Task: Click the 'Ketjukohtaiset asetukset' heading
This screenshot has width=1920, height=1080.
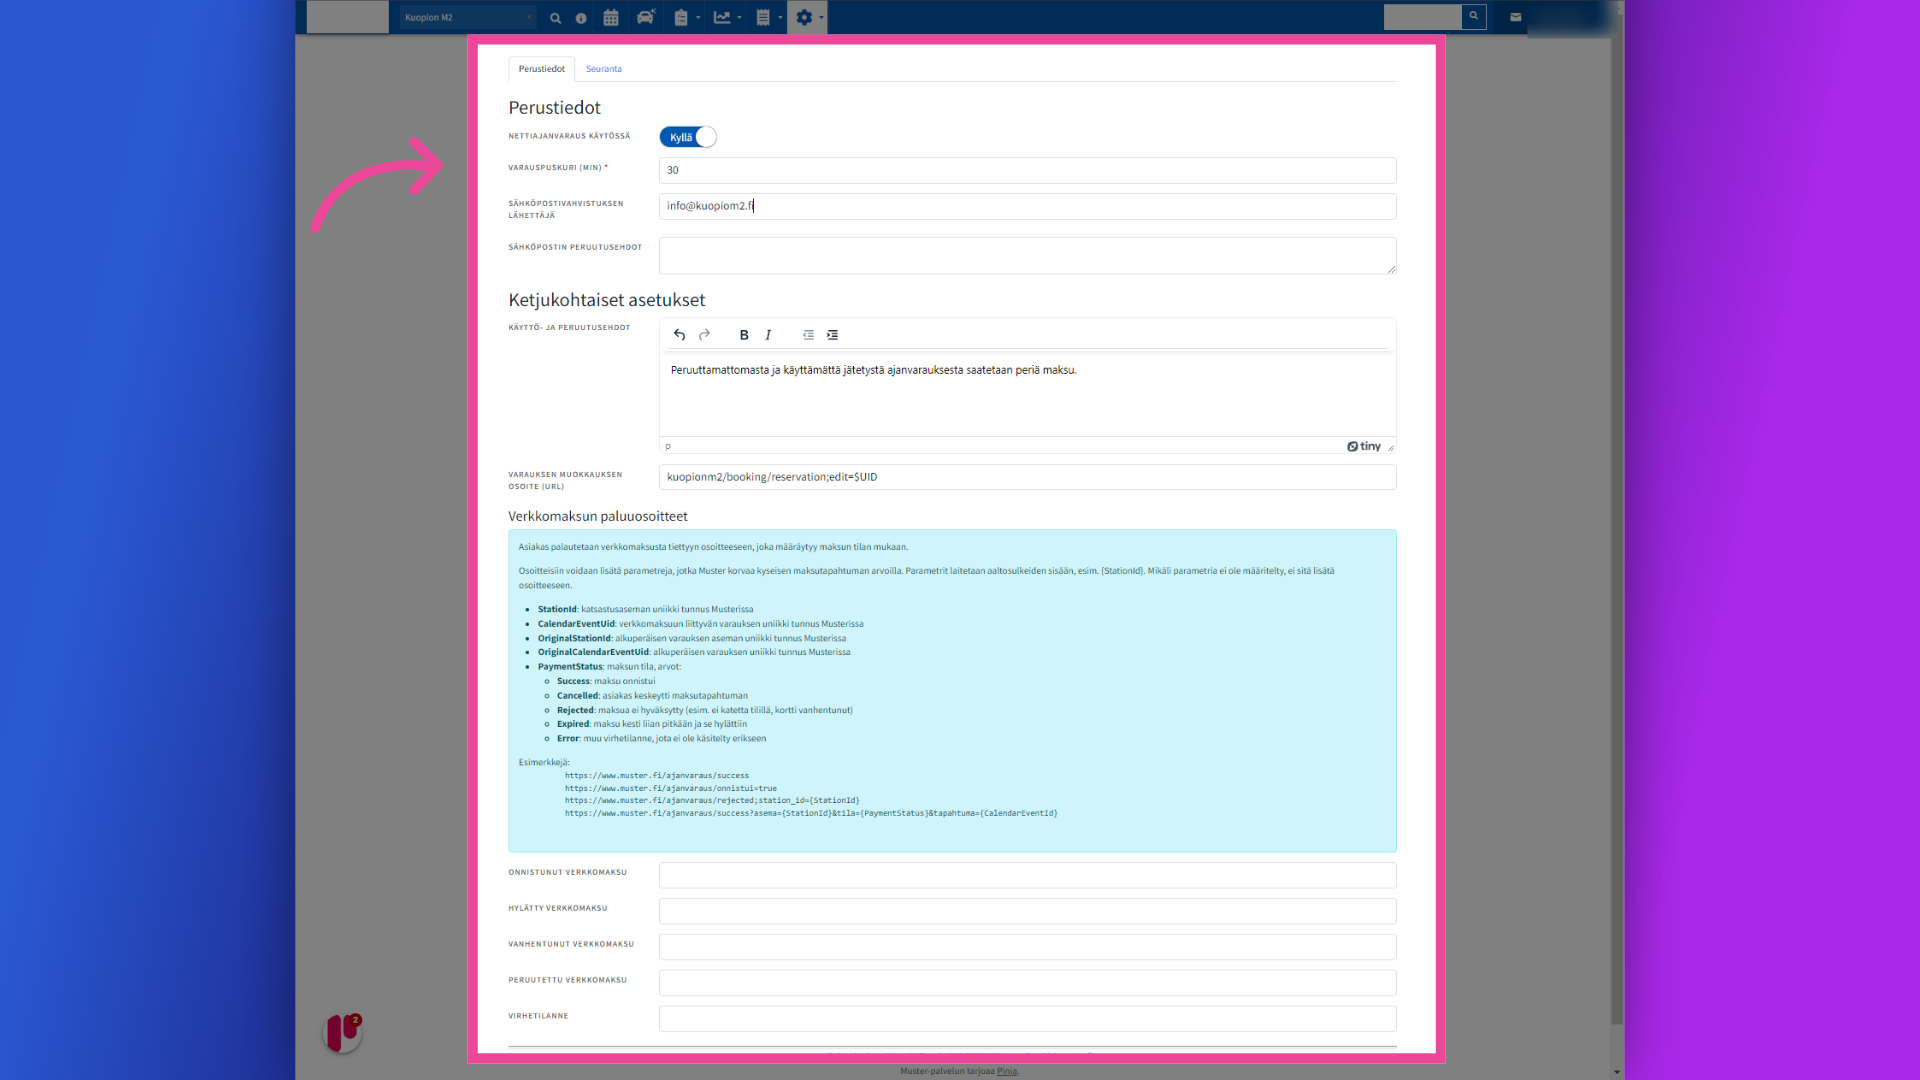Action: (606, 300)
